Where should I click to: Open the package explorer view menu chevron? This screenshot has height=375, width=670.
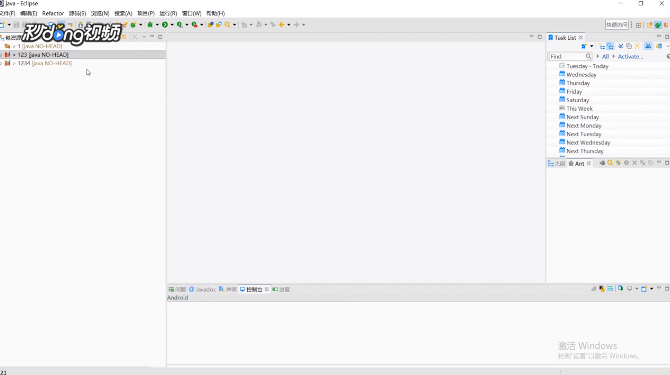click(144, 37)
